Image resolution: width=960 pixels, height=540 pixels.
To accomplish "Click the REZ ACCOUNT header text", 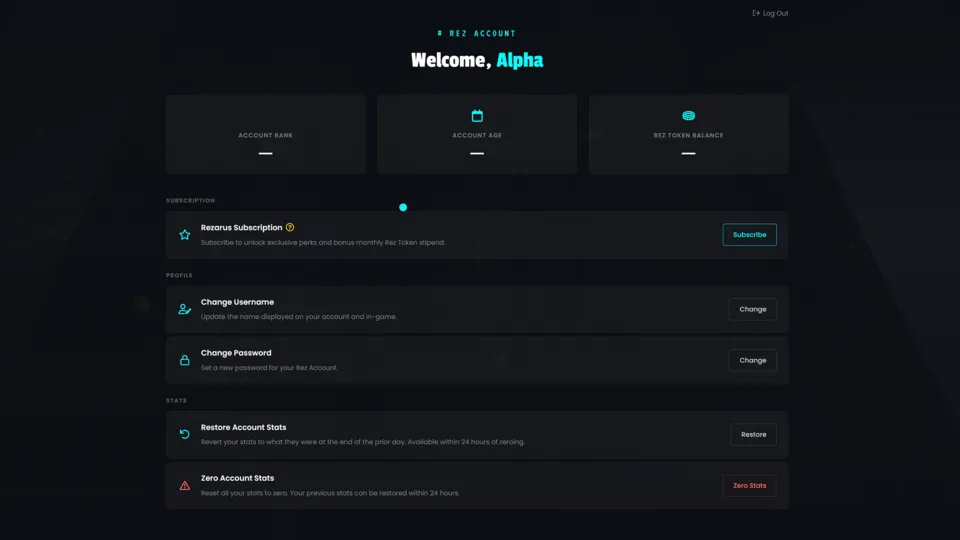I will (482, 34).
